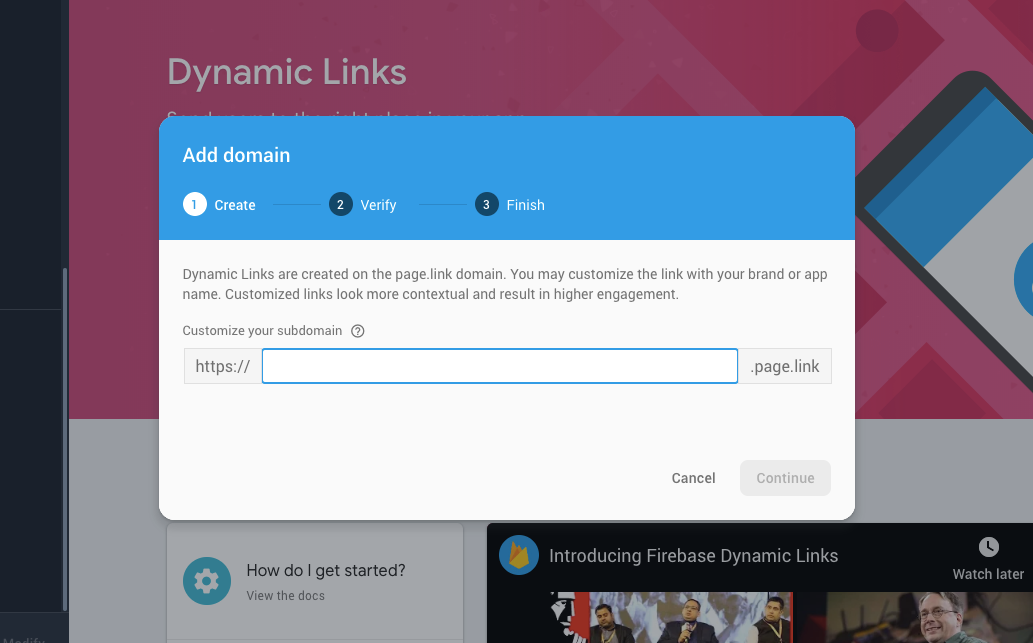Click the Verify step label

pyautogui.click(x=378, y=205)
